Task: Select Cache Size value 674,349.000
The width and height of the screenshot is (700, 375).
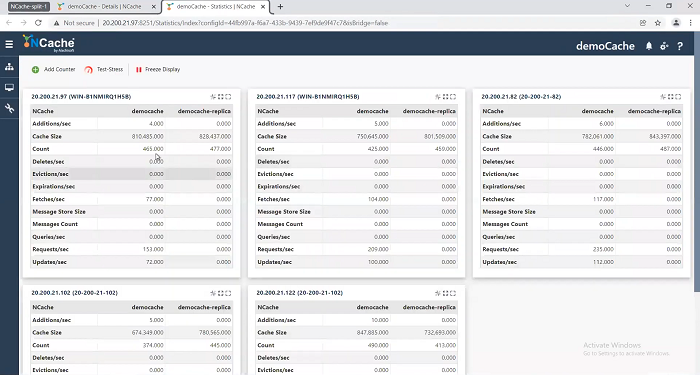Action: 148,333
